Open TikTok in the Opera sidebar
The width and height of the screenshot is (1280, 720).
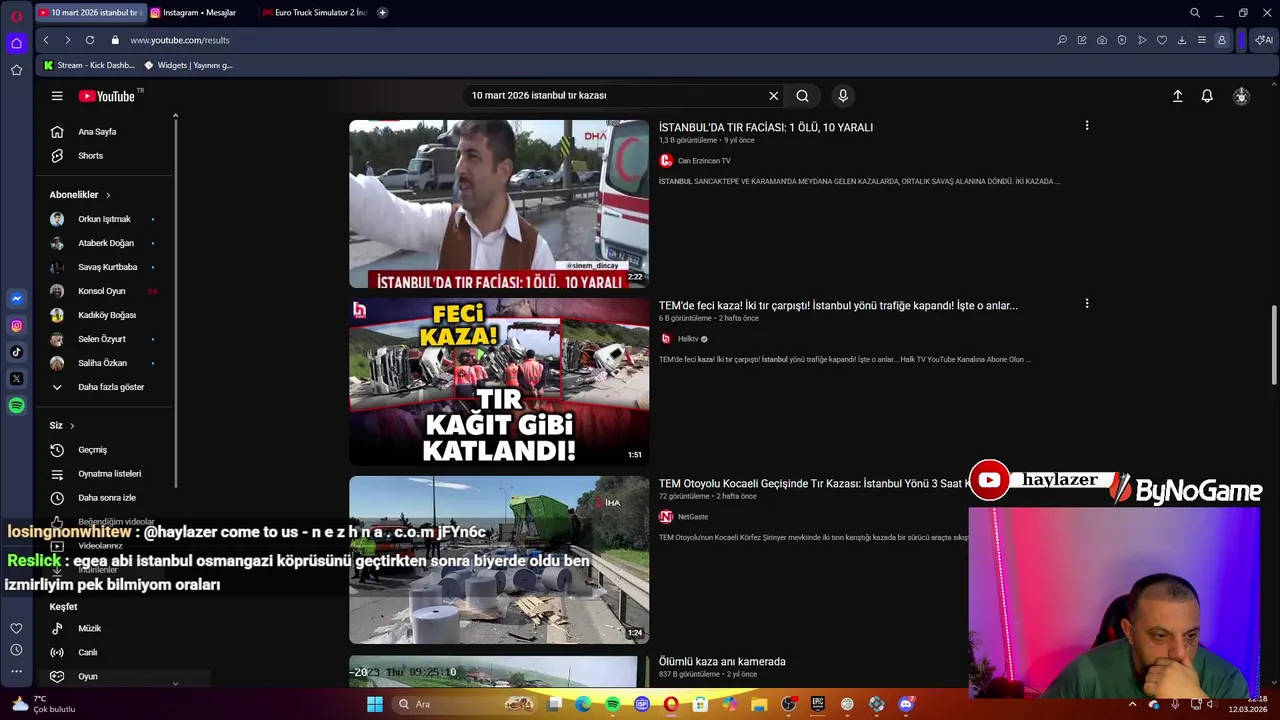(16, 352)
